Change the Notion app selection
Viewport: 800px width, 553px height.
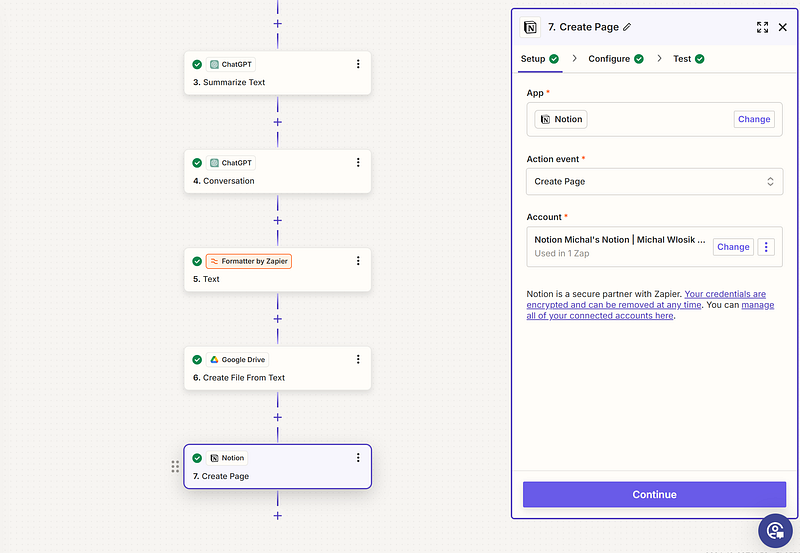[754, 119]
